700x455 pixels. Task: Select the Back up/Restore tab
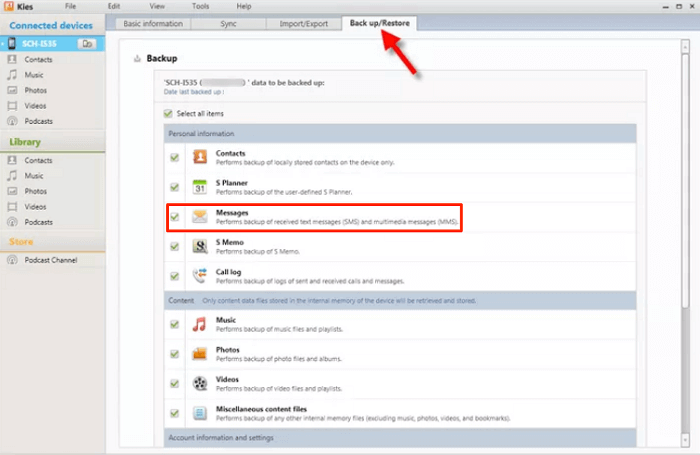coord(379,23)
